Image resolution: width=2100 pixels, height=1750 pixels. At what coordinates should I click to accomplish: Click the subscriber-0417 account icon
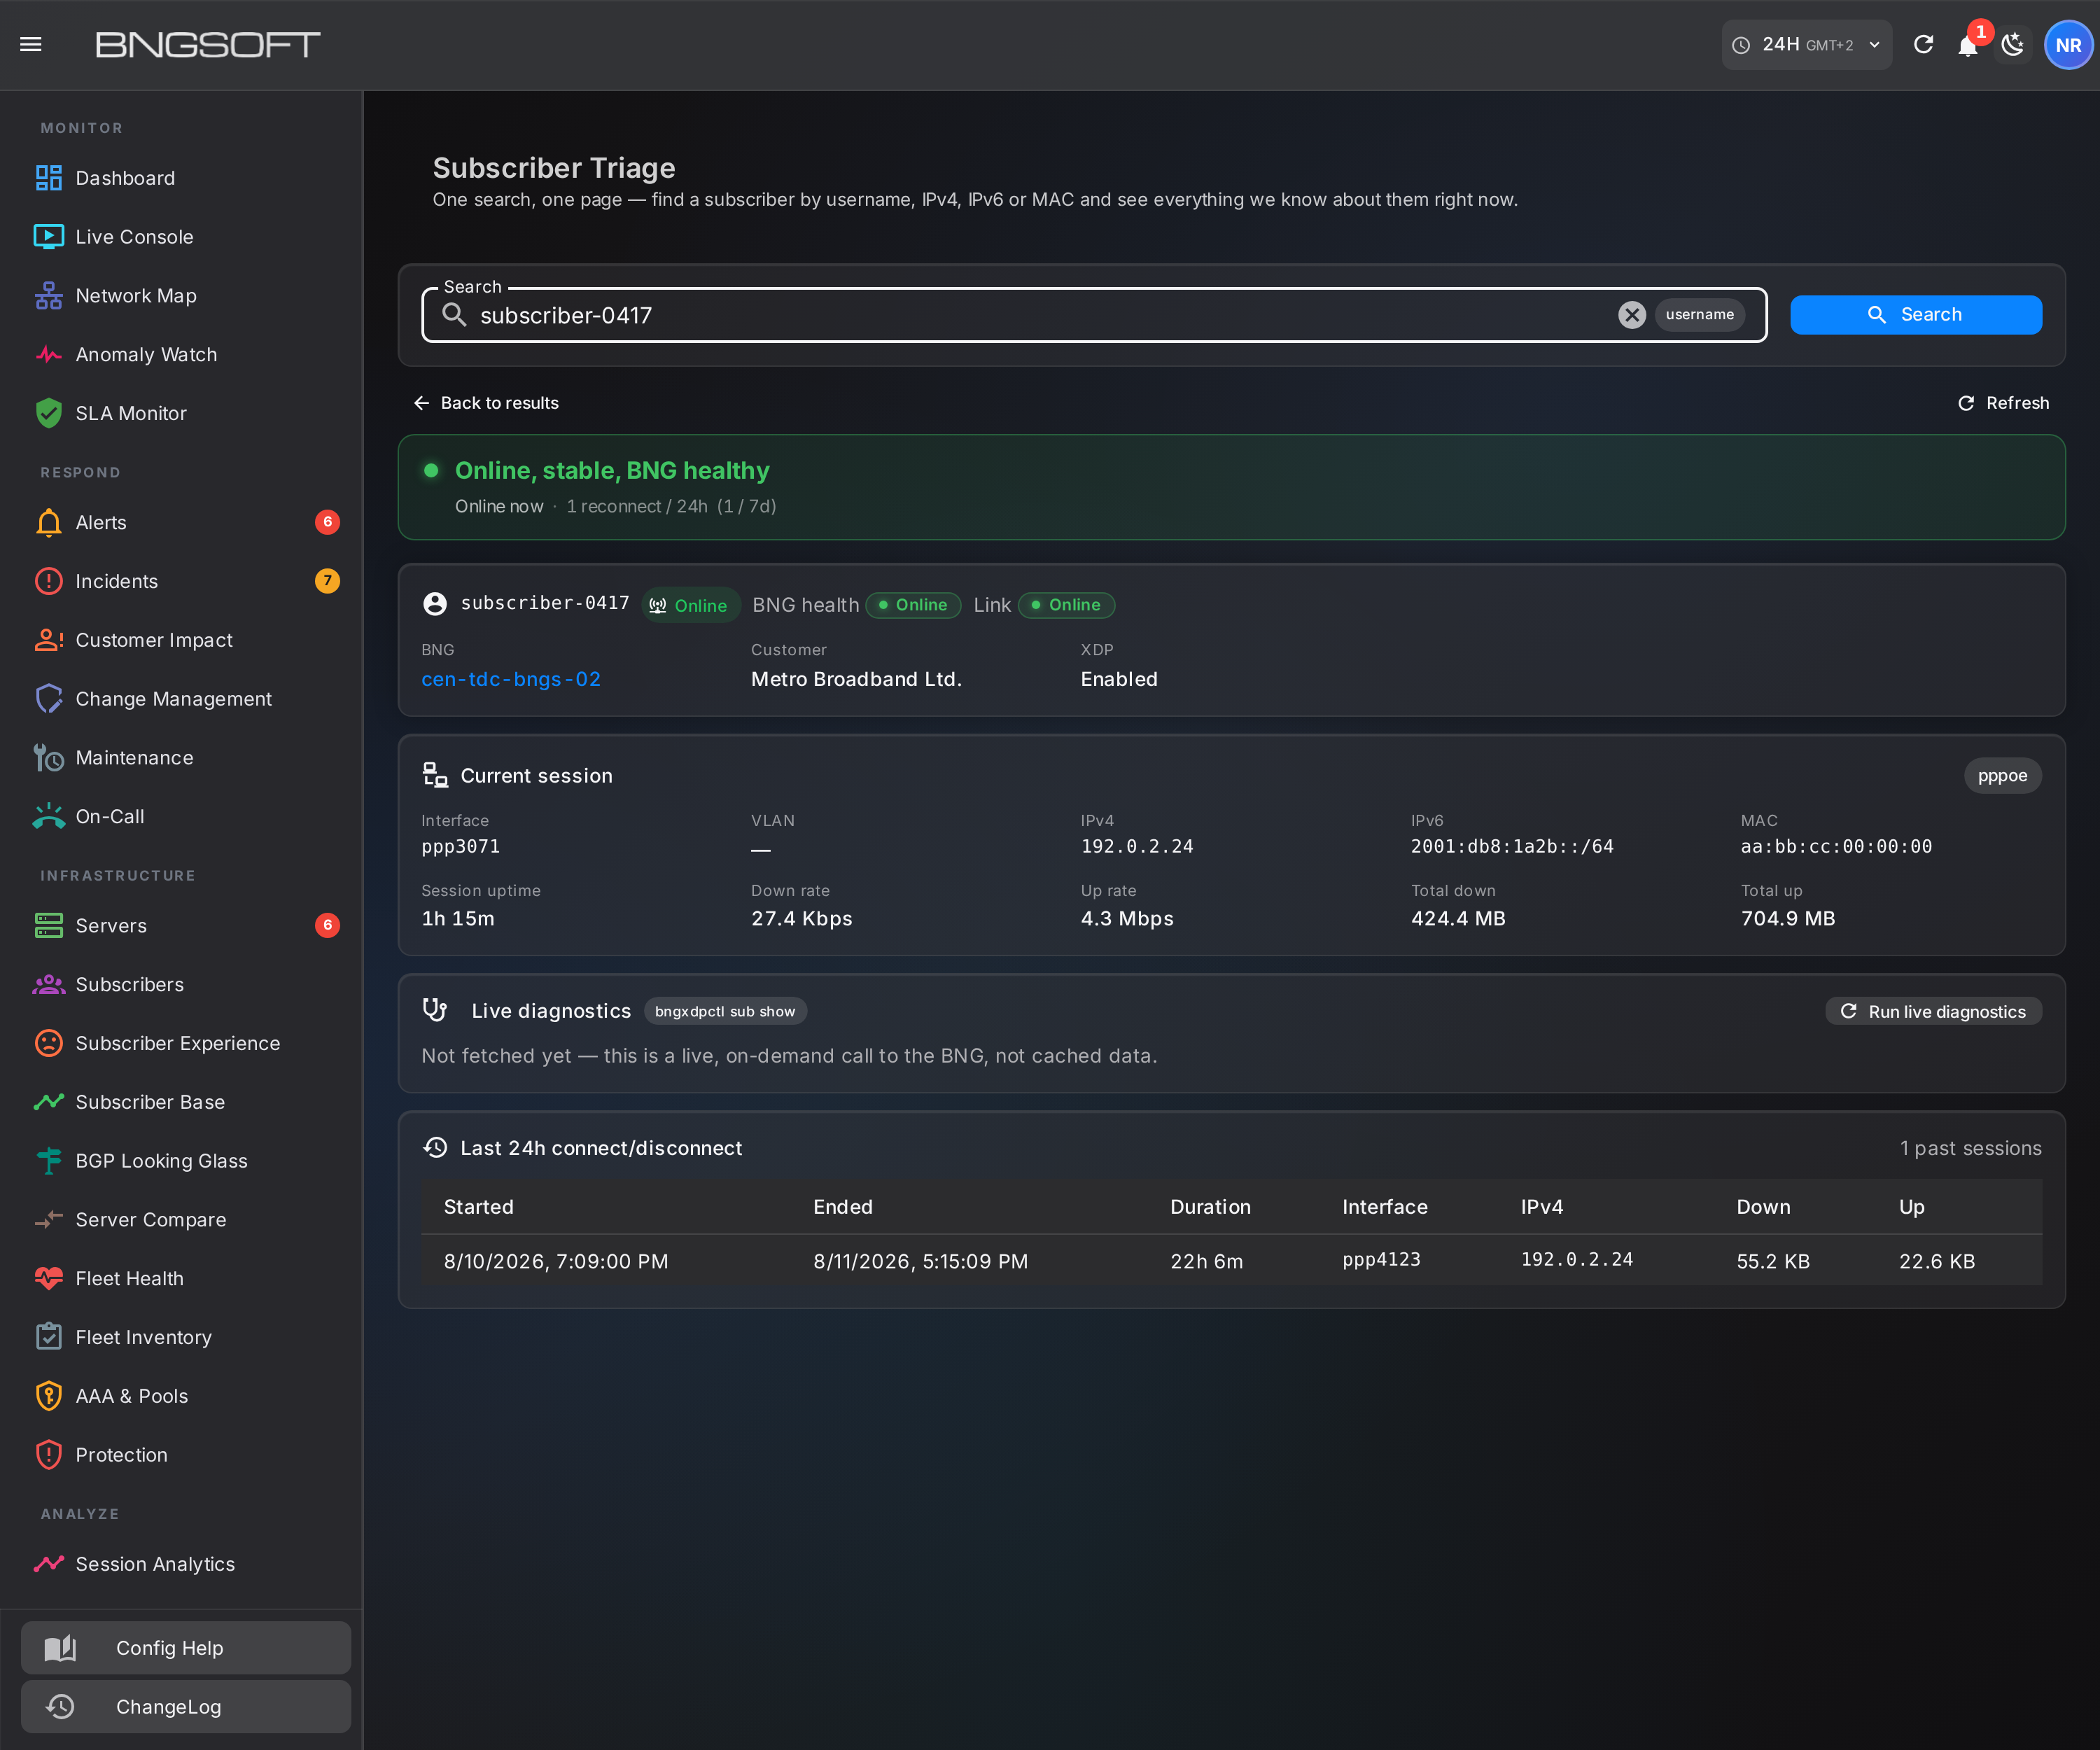click(x=435, y=604)
